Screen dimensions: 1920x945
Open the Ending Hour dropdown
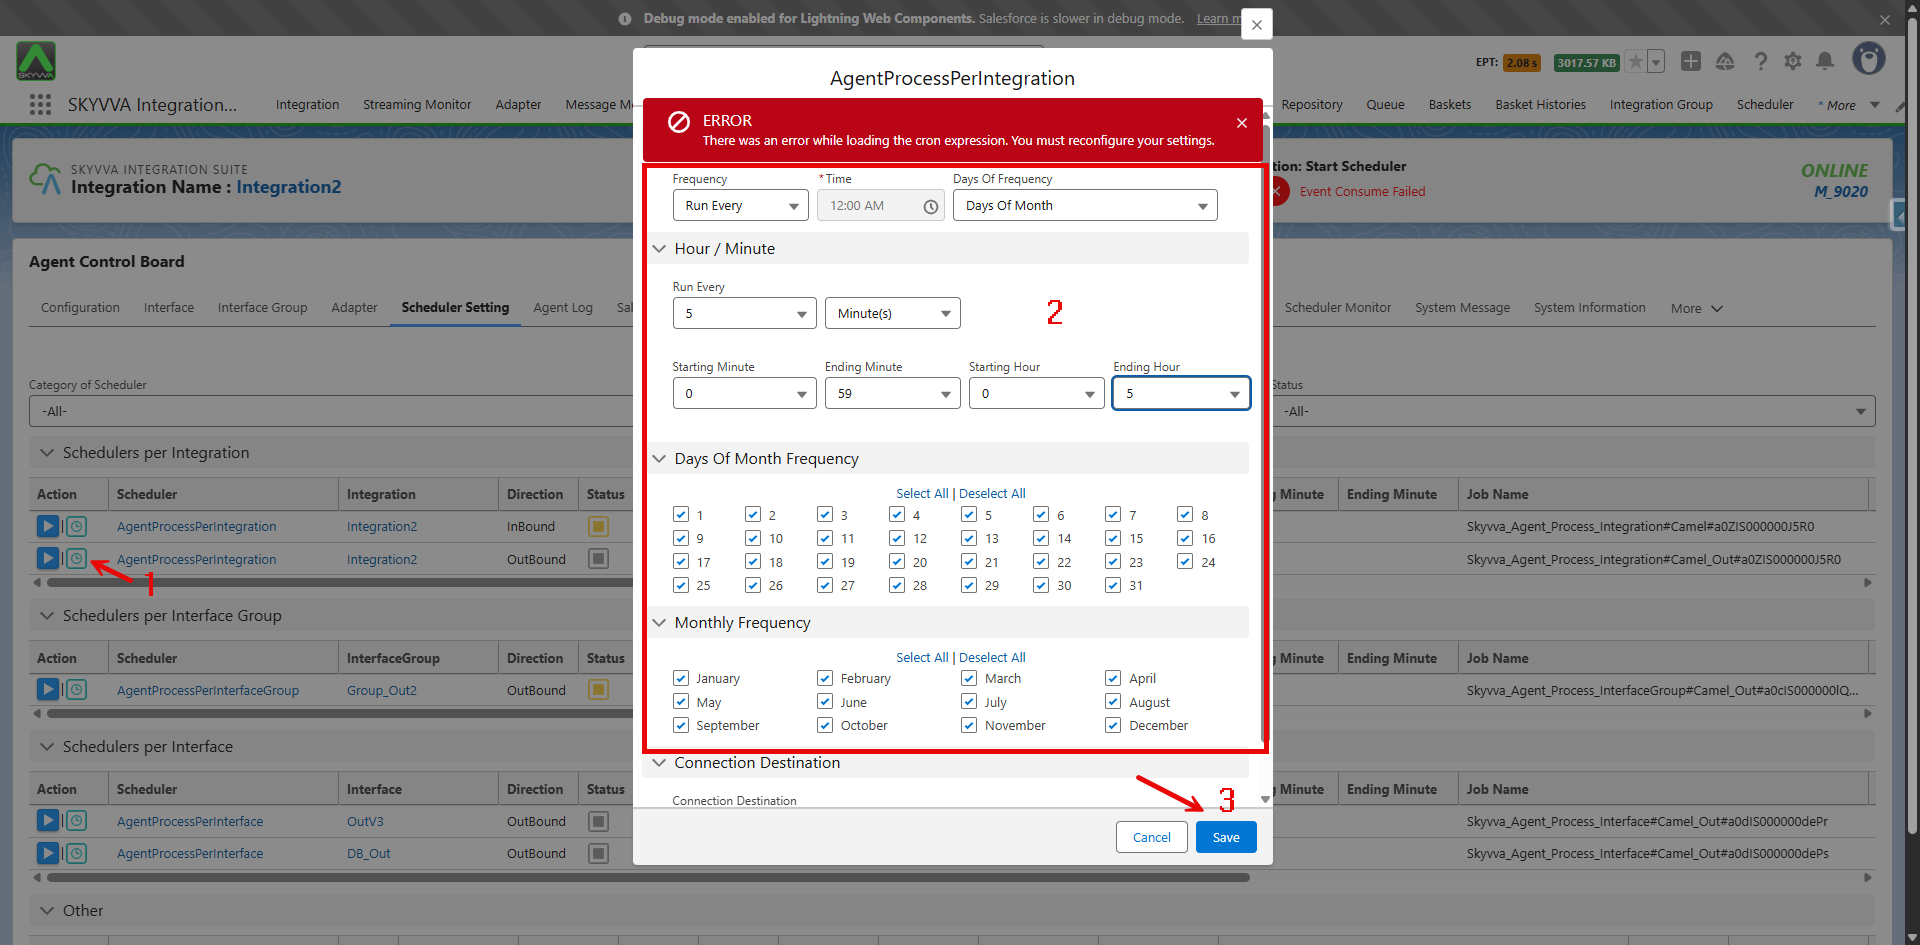click(x=1180, y=394)
